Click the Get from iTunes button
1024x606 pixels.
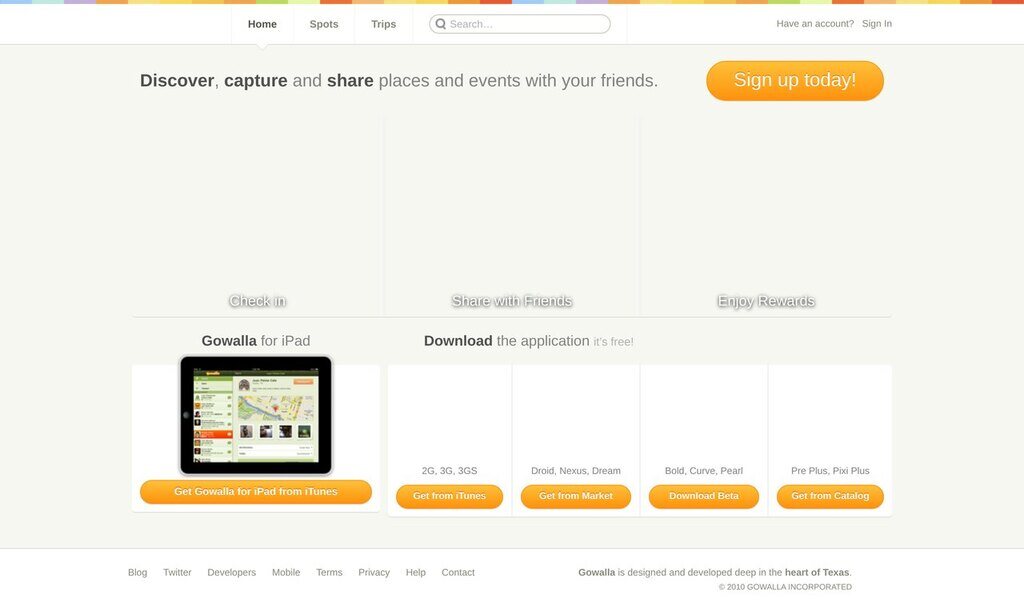[449, 496]
